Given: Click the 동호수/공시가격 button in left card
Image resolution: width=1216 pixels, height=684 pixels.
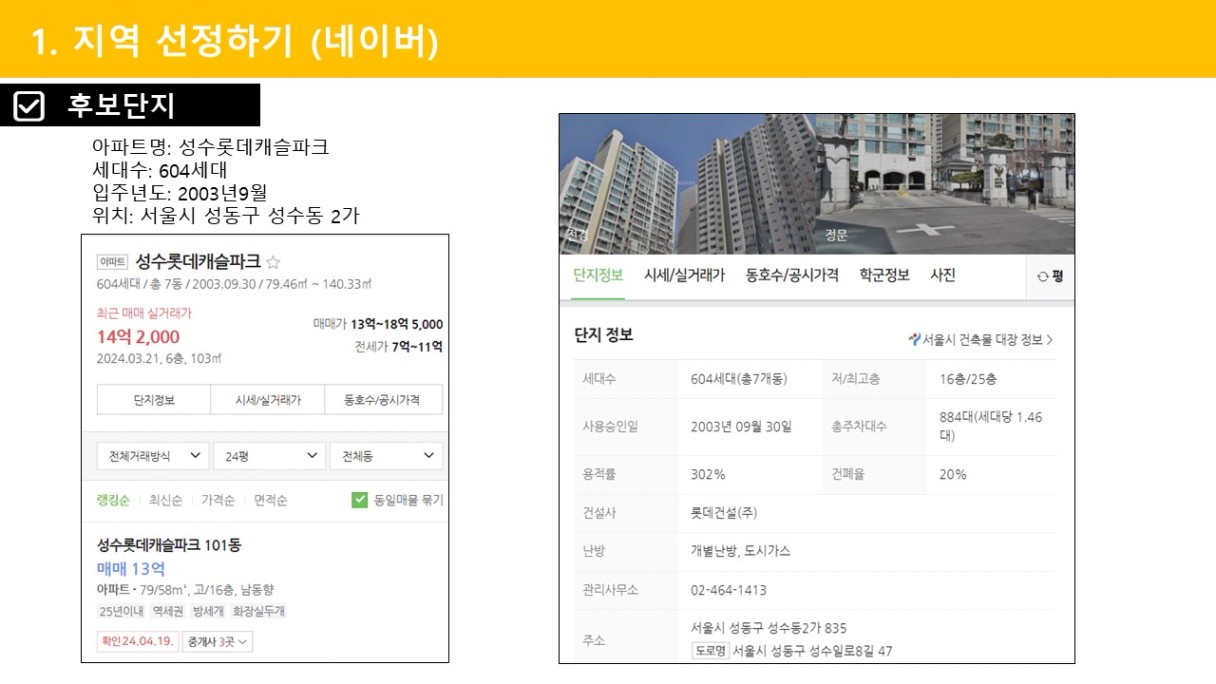Looking at the screenshot, I should click(x=384, y=400).
